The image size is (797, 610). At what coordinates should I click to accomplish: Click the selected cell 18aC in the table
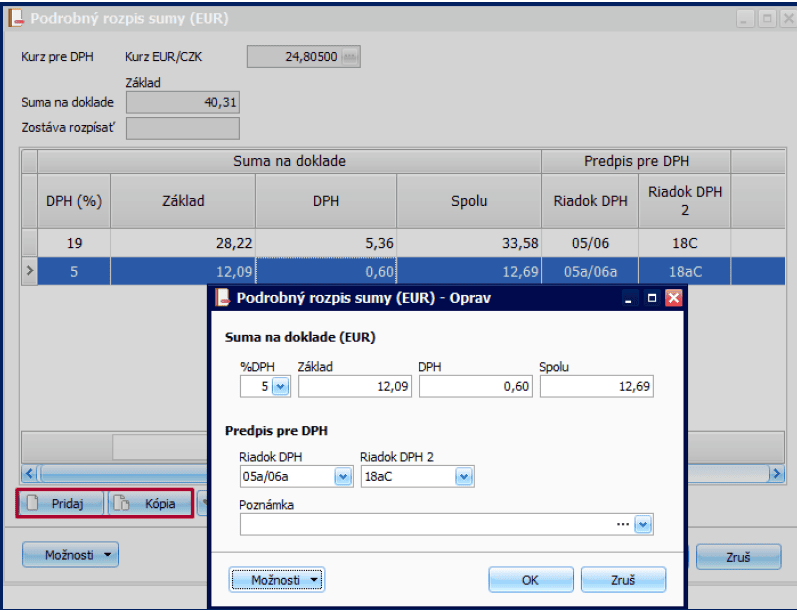coord(685,271)
